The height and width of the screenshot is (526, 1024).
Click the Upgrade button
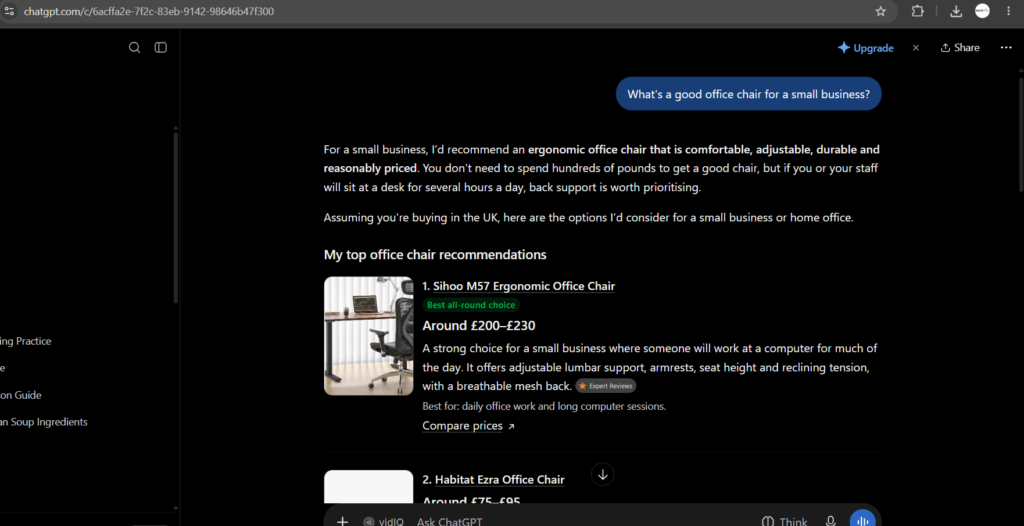click(865, 48)
